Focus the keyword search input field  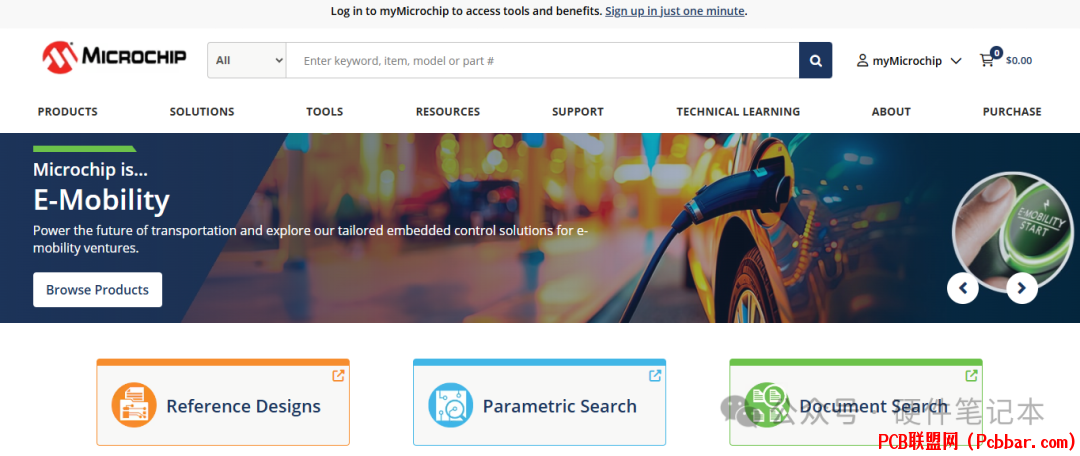(543, 61)
